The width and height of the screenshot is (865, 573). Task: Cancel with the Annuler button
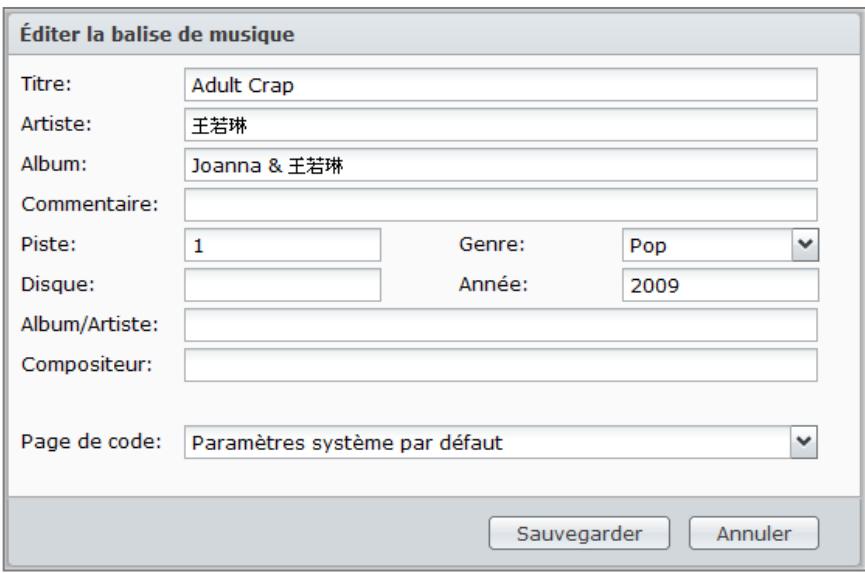pos(754,533)
